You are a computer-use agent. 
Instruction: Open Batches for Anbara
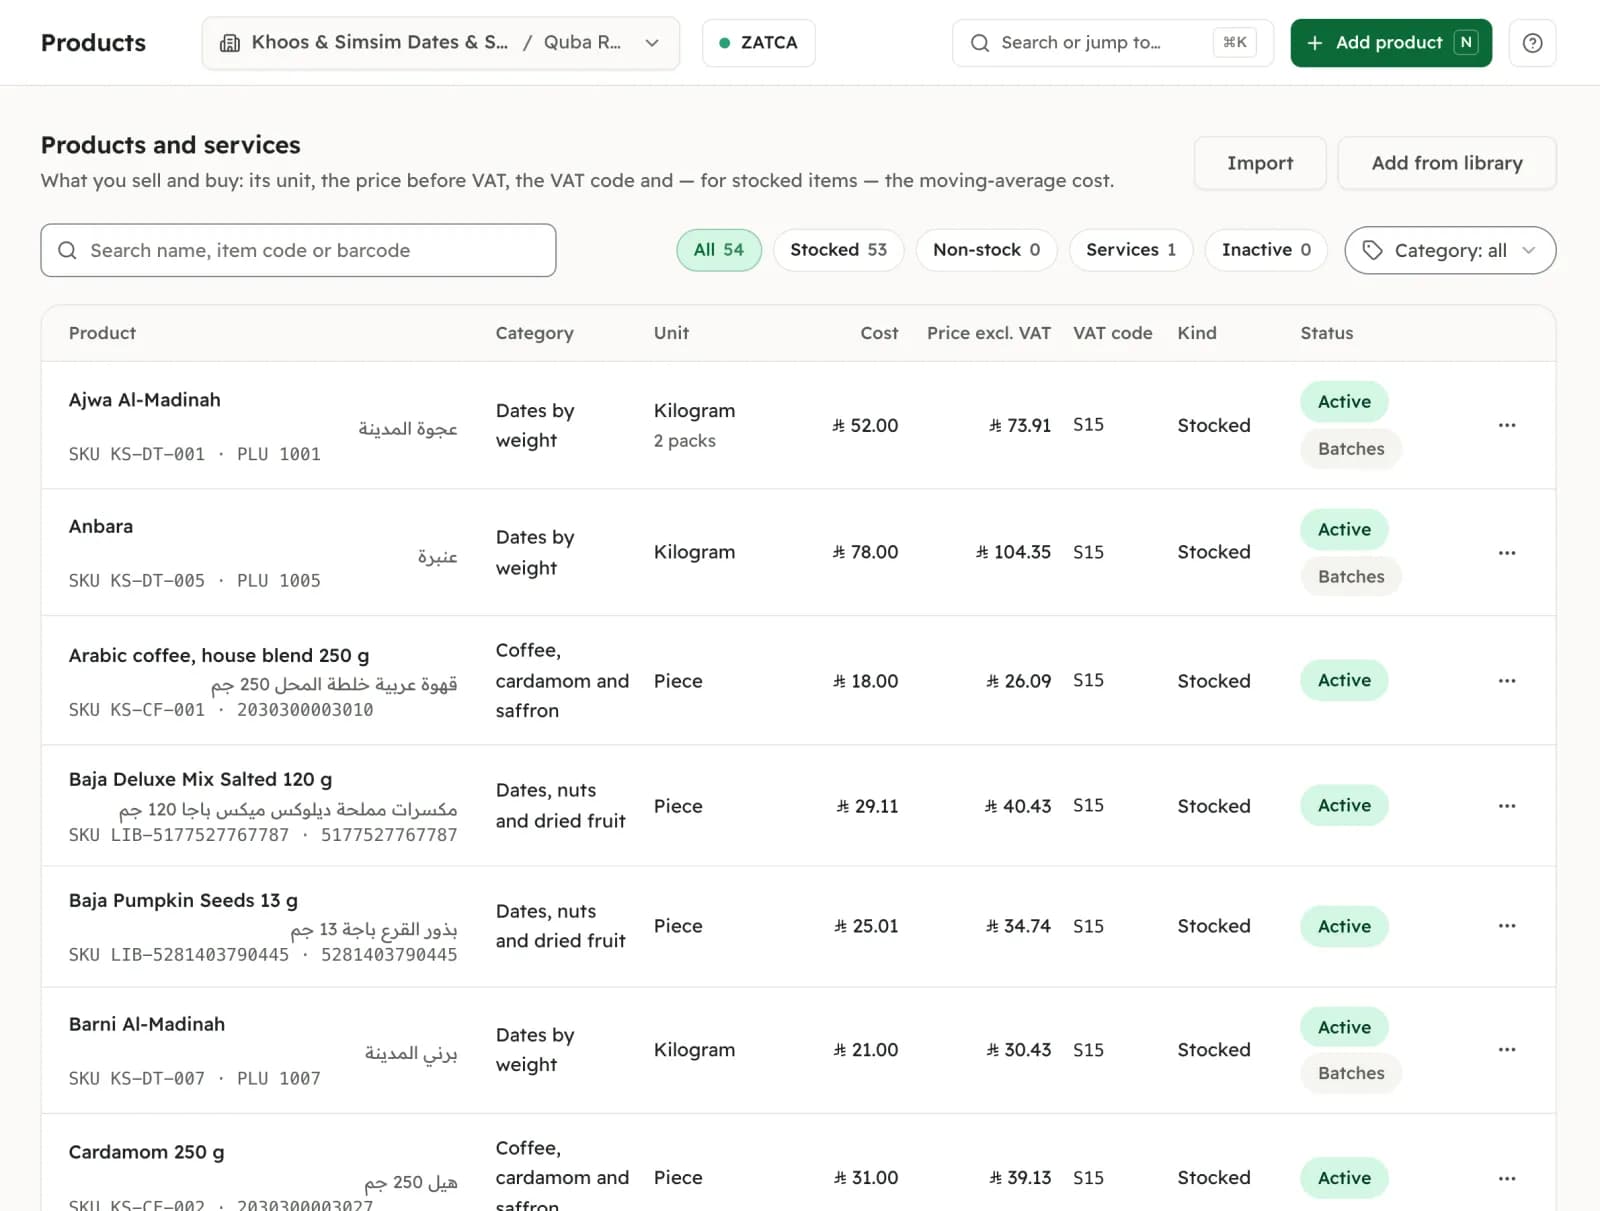coord(1351,576)
